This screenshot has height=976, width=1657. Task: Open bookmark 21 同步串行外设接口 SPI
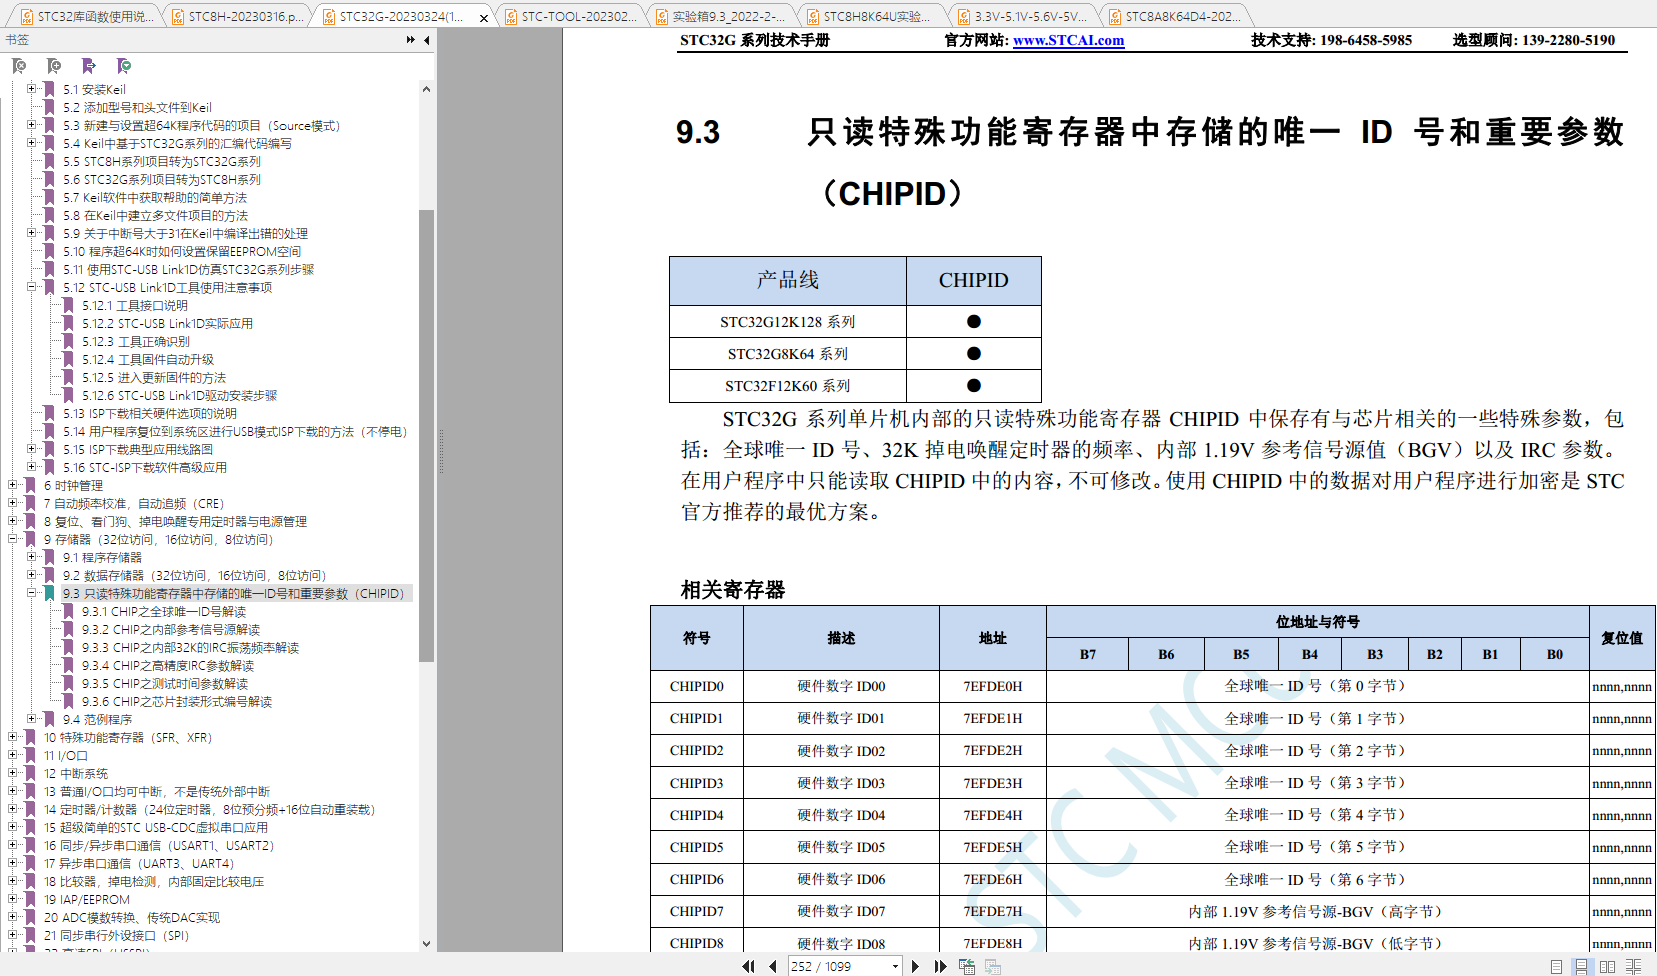click(x=116, y=935)
